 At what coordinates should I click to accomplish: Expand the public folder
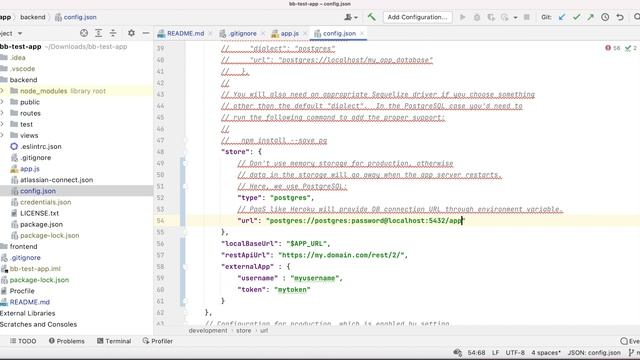coord(2,102)
